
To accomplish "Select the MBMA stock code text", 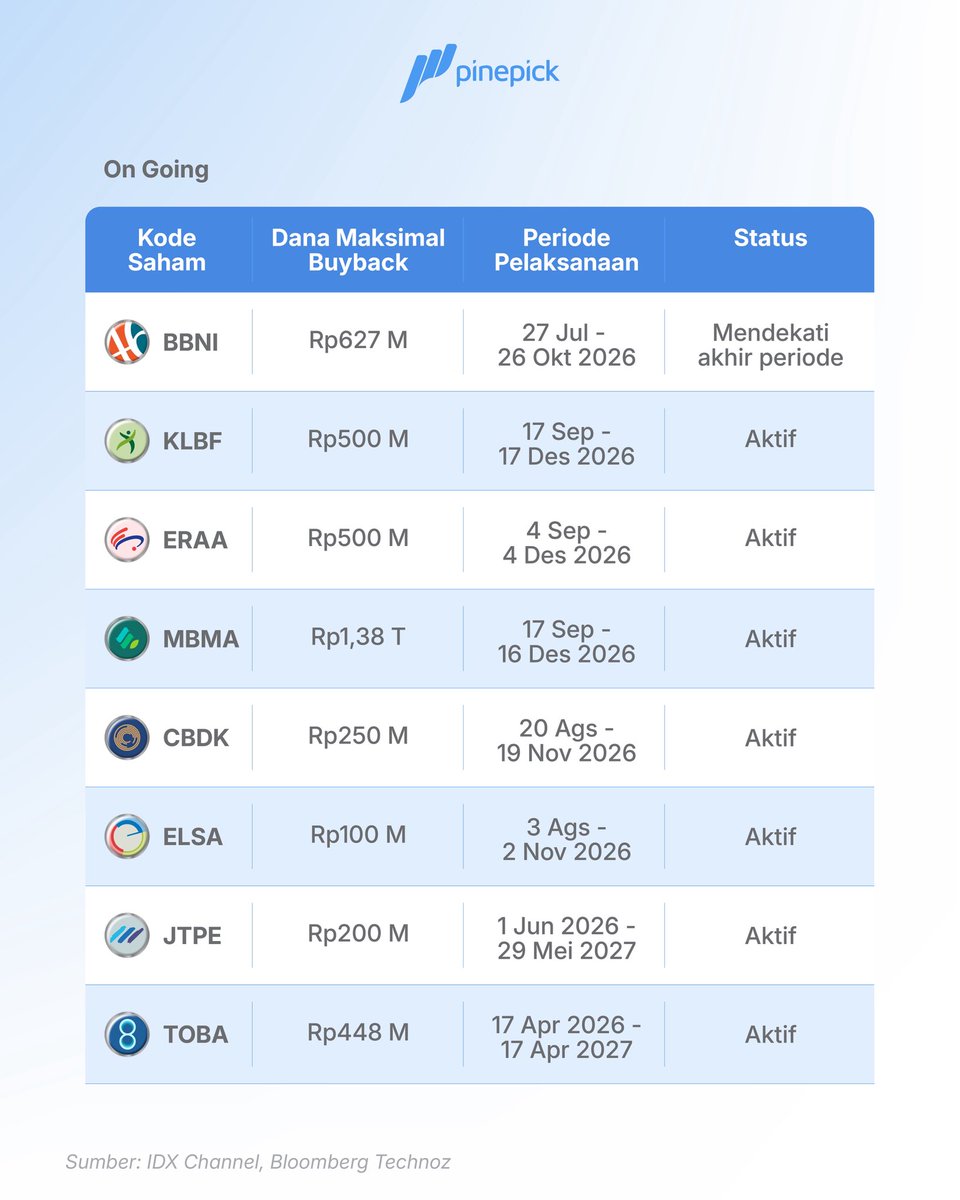I will pos(201,640).
